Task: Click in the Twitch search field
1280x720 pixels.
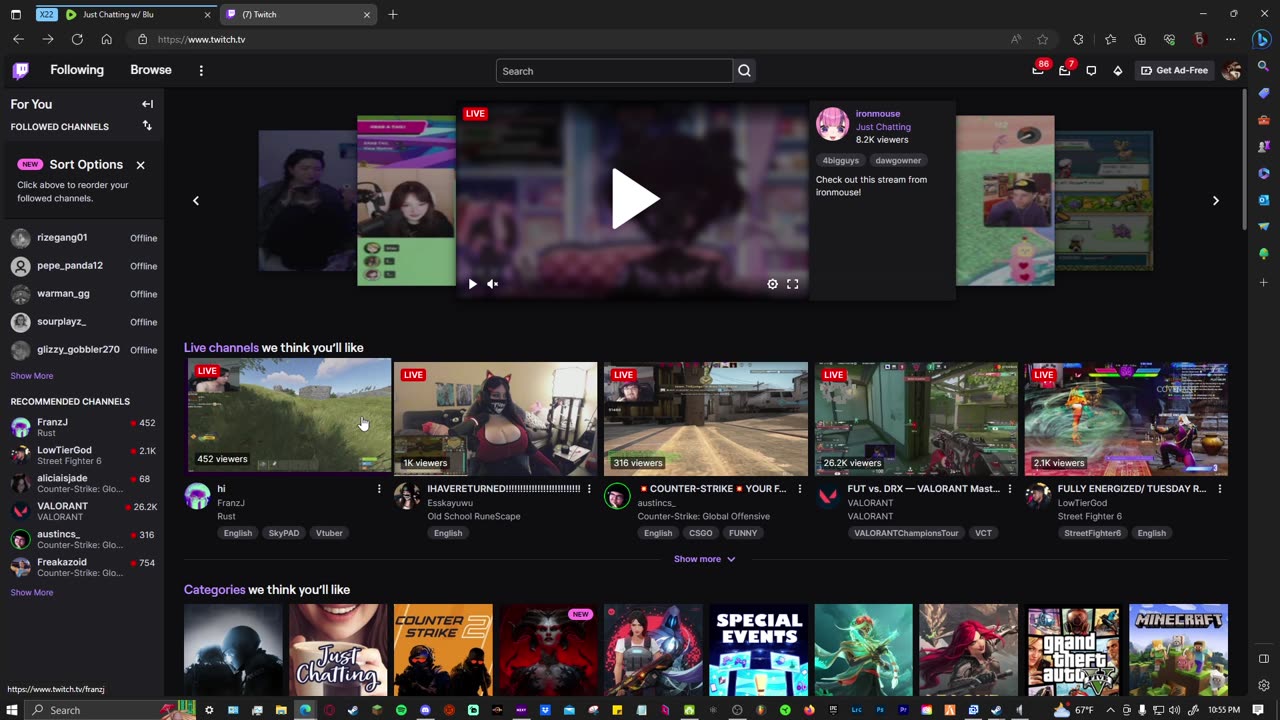Action: pos(614,71)
